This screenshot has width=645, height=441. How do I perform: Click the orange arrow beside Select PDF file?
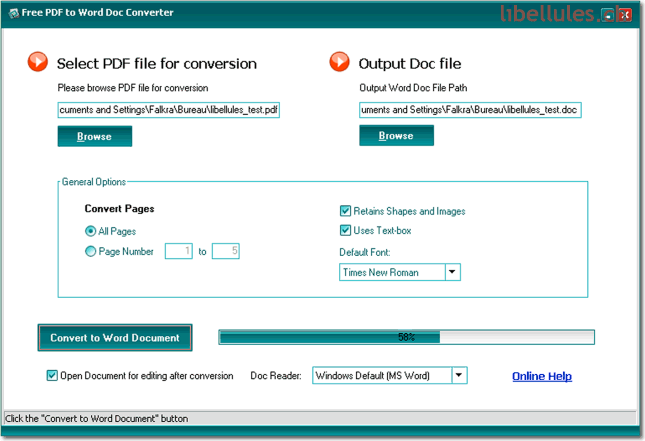point(37,62)
